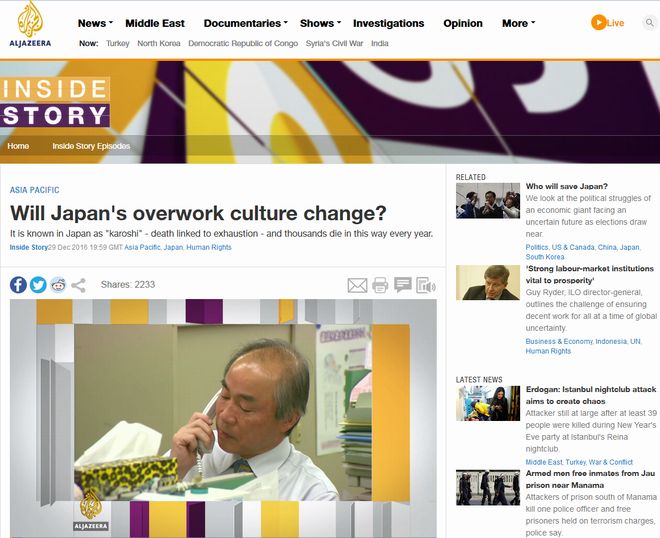Click the listen-to-article audio icon

[x=426, y=285]
